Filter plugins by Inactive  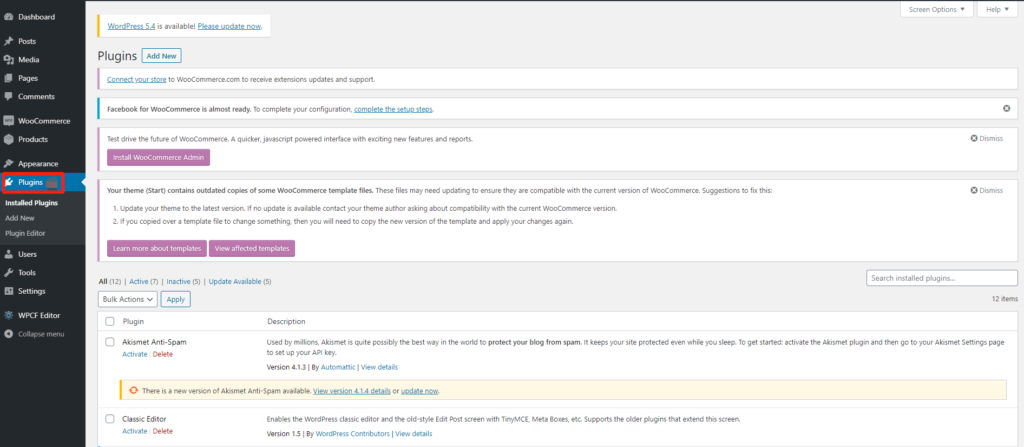pos(178,282)
